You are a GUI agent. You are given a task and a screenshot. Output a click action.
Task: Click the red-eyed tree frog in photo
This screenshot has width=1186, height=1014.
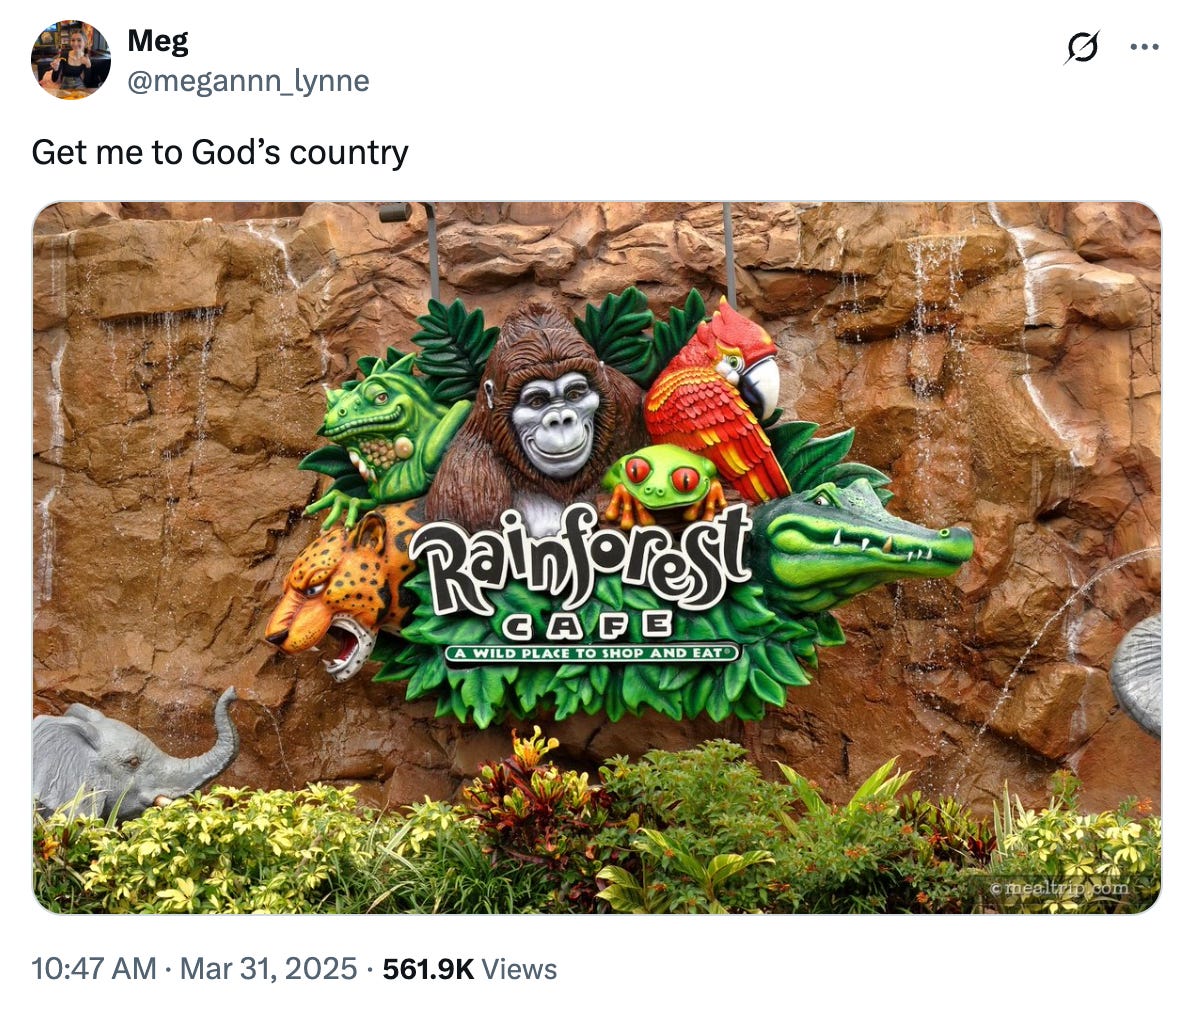pos(664,485)
